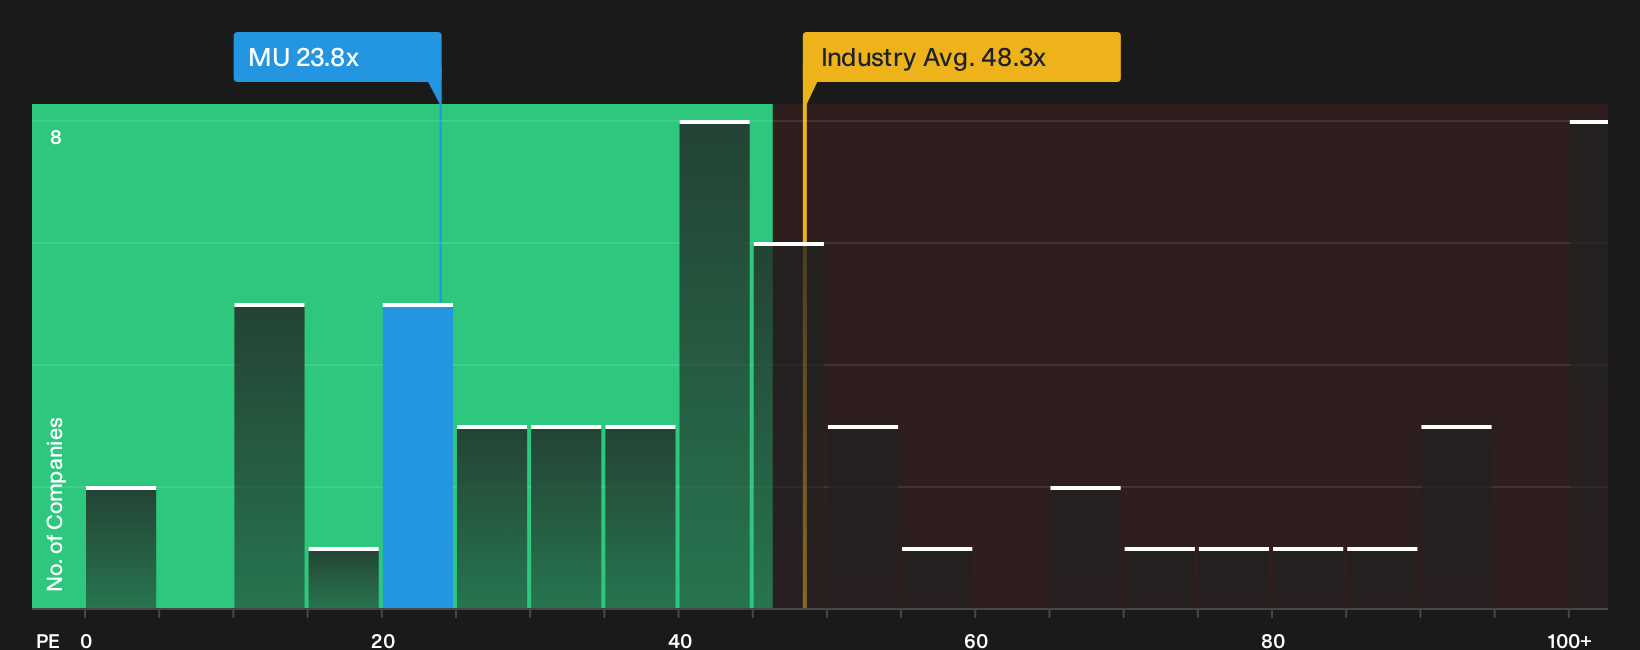This screenshot has width=1640, height=650.
Task: Select the bar between PE 10 and 15
Action: tap(269, 456)
